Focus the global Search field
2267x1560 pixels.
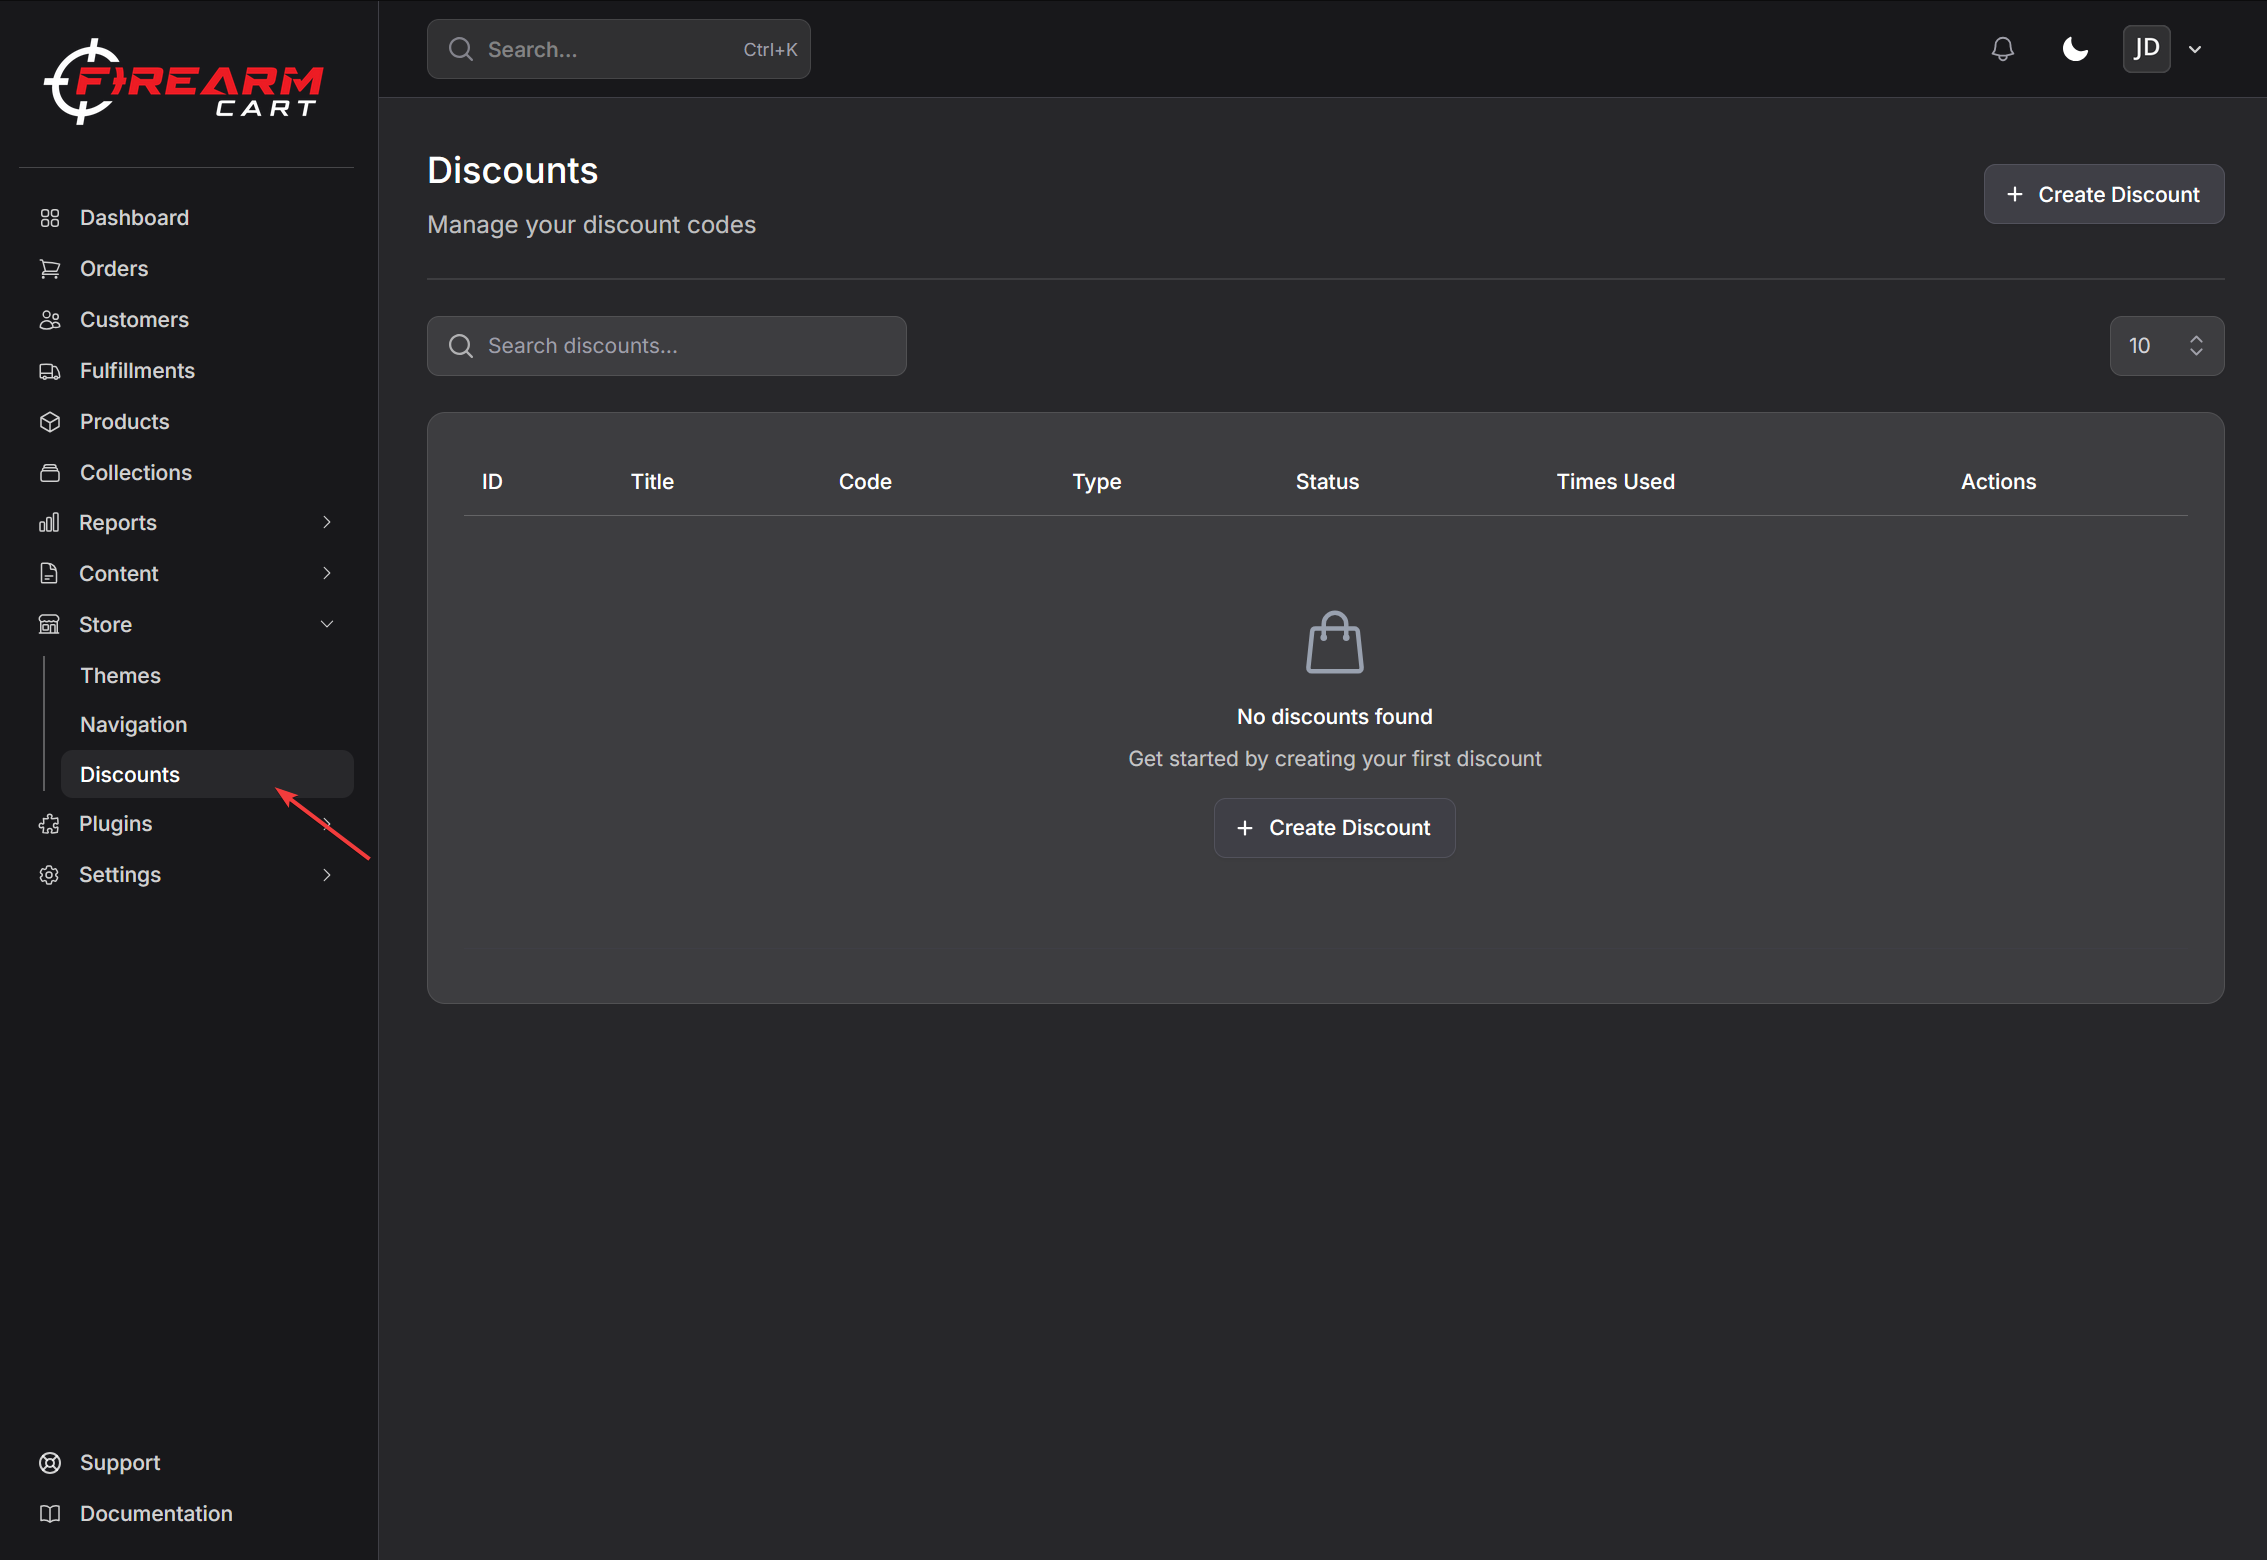619,49
